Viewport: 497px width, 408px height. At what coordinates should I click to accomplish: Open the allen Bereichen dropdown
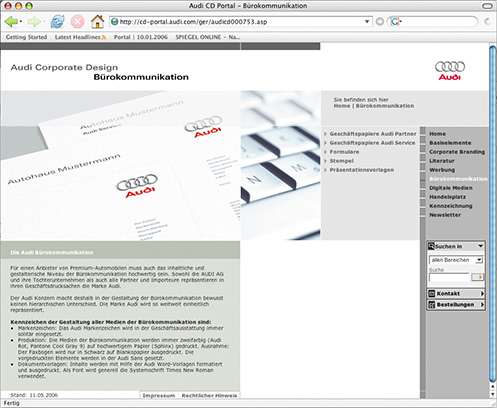coord(456,260)
